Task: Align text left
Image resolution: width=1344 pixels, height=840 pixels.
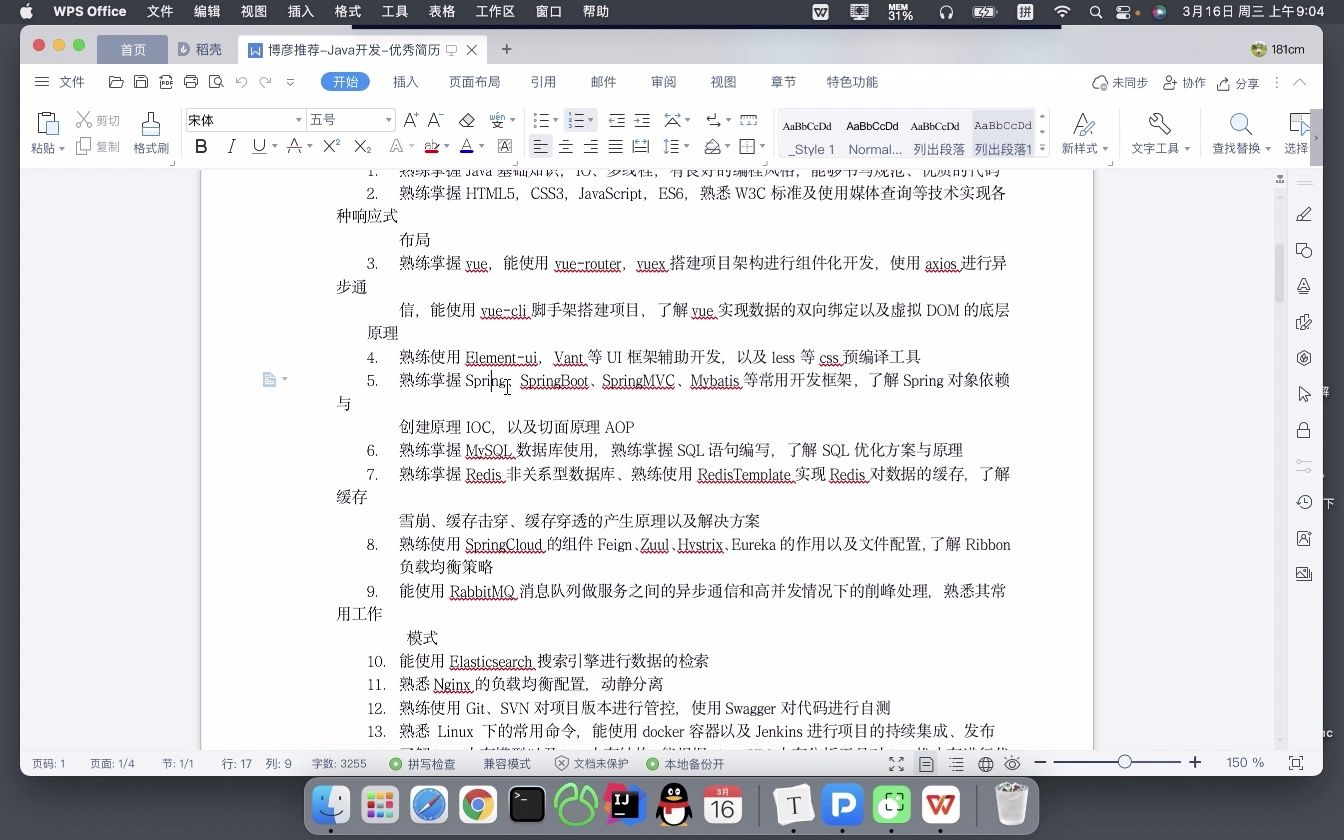Action: (540, 147)
